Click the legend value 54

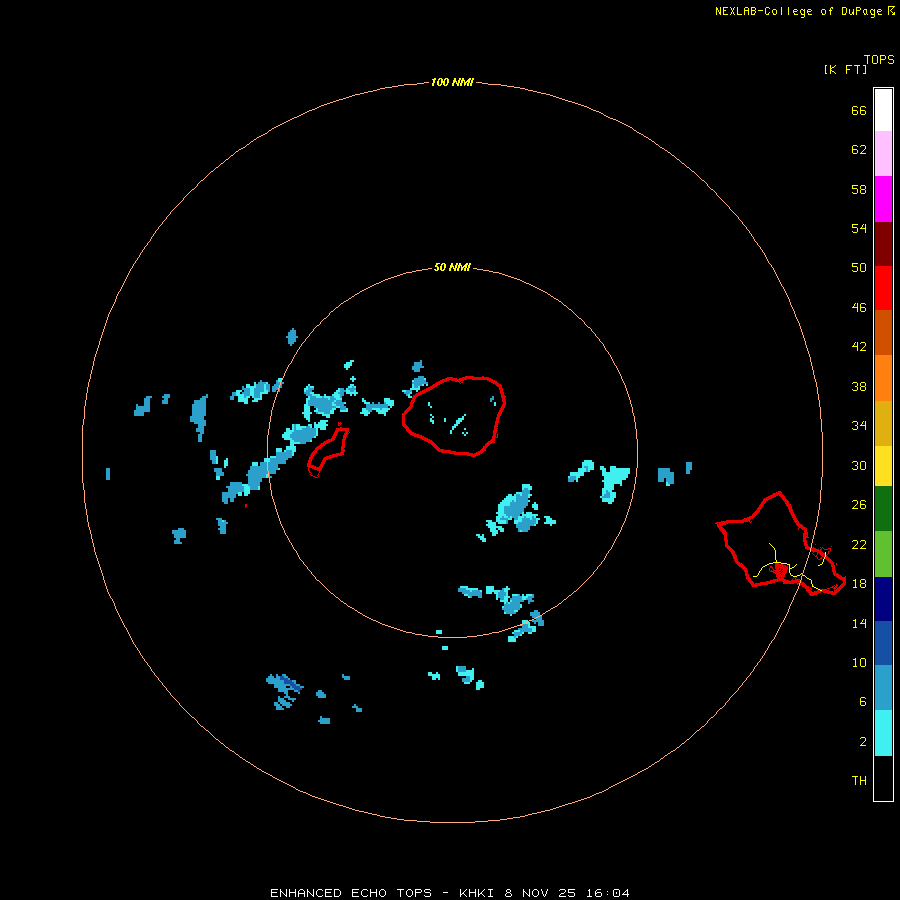[859, 228]
